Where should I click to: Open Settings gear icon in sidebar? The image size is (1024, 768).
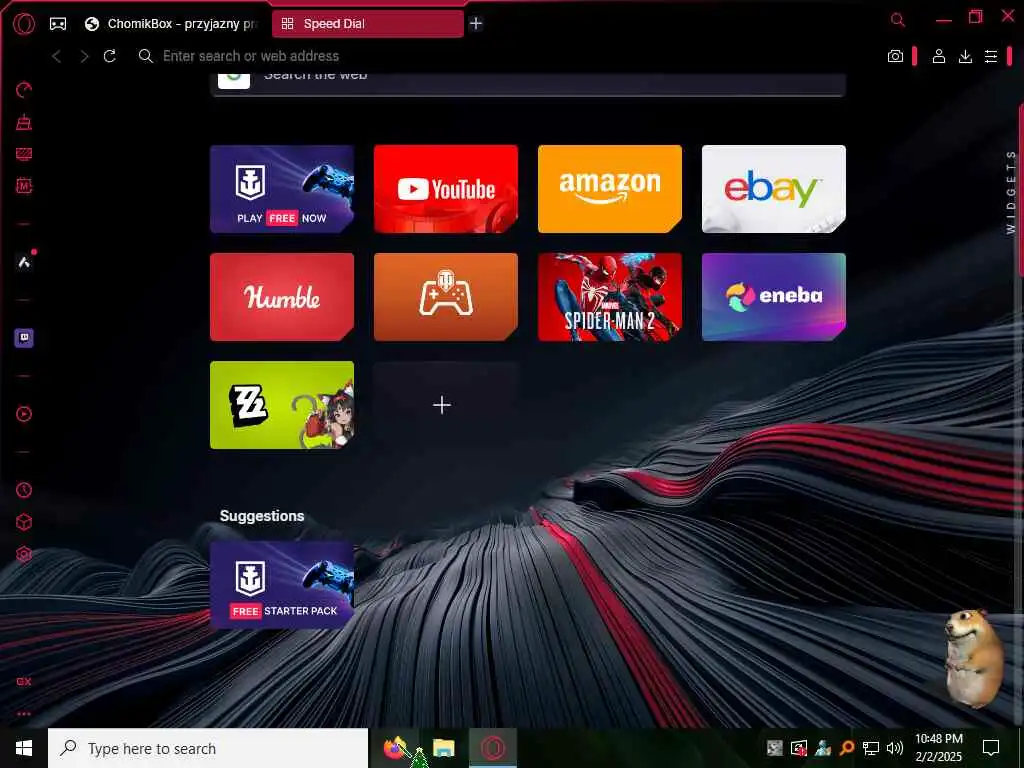pyautogui.click(x=24, y=554)
